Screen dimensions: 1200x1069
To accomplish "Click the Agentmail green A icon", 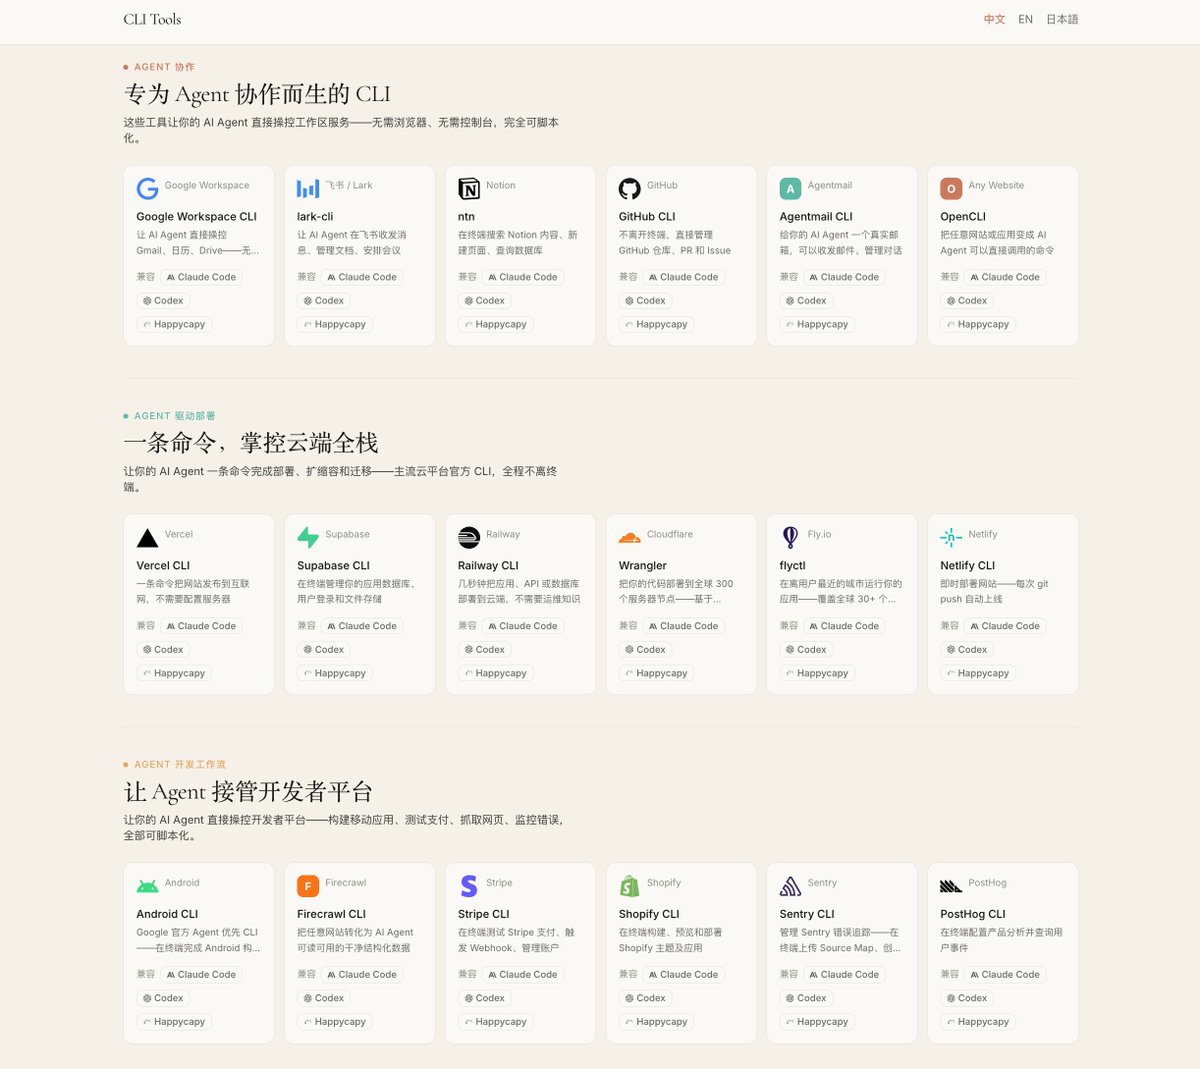I will pos(791,188).
